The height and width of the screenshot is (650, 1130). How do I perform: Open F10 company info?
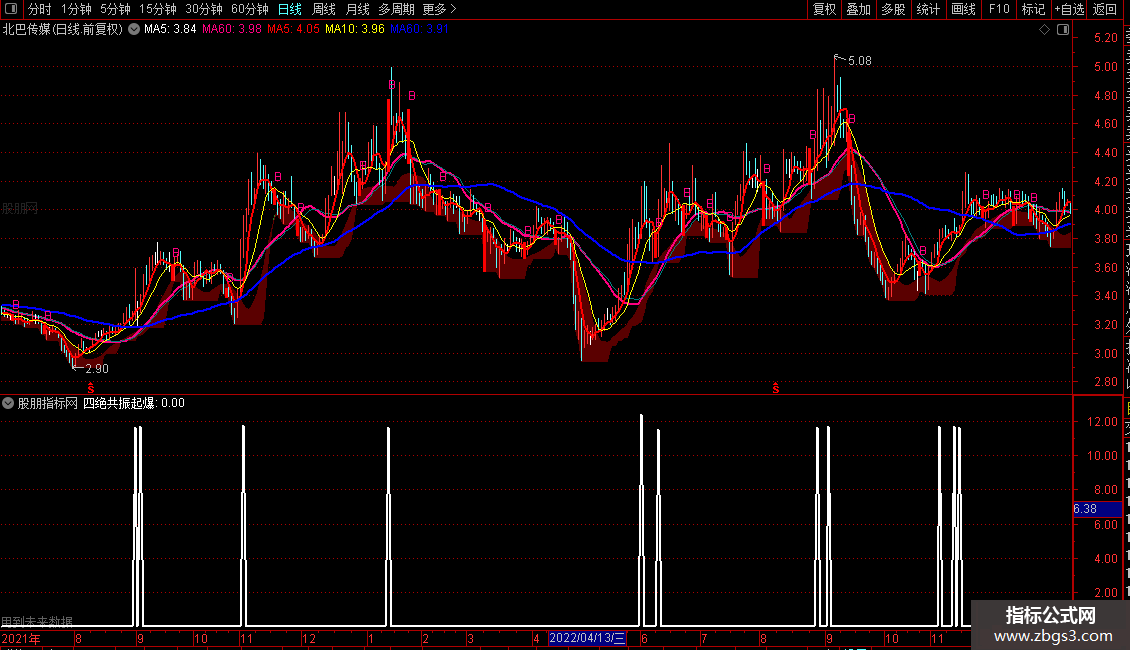tap(998, 9)
